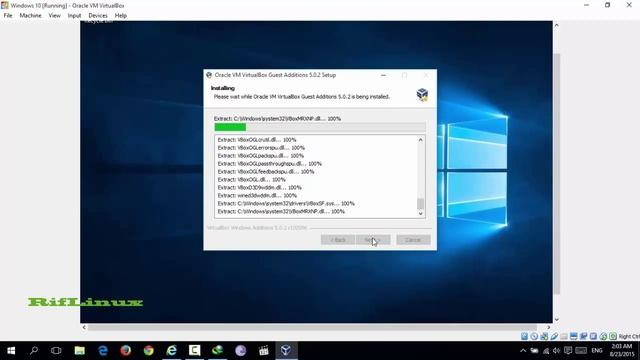Click the ENG language indicator

coord(597,351)
